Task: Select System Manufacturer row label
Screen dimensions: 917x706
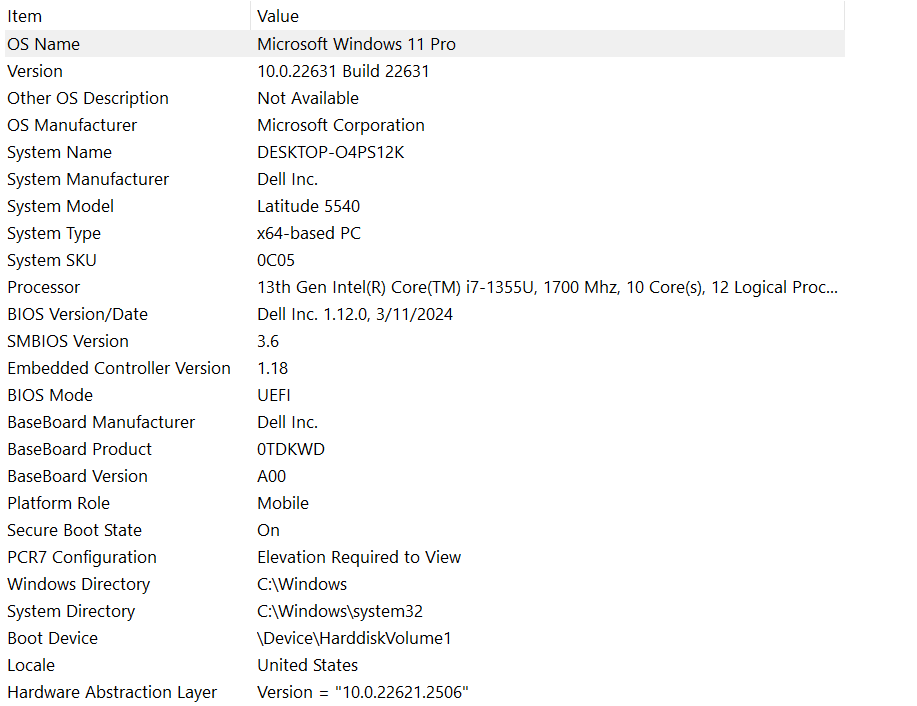Action: pyautogui.click(x=88, y=179)
